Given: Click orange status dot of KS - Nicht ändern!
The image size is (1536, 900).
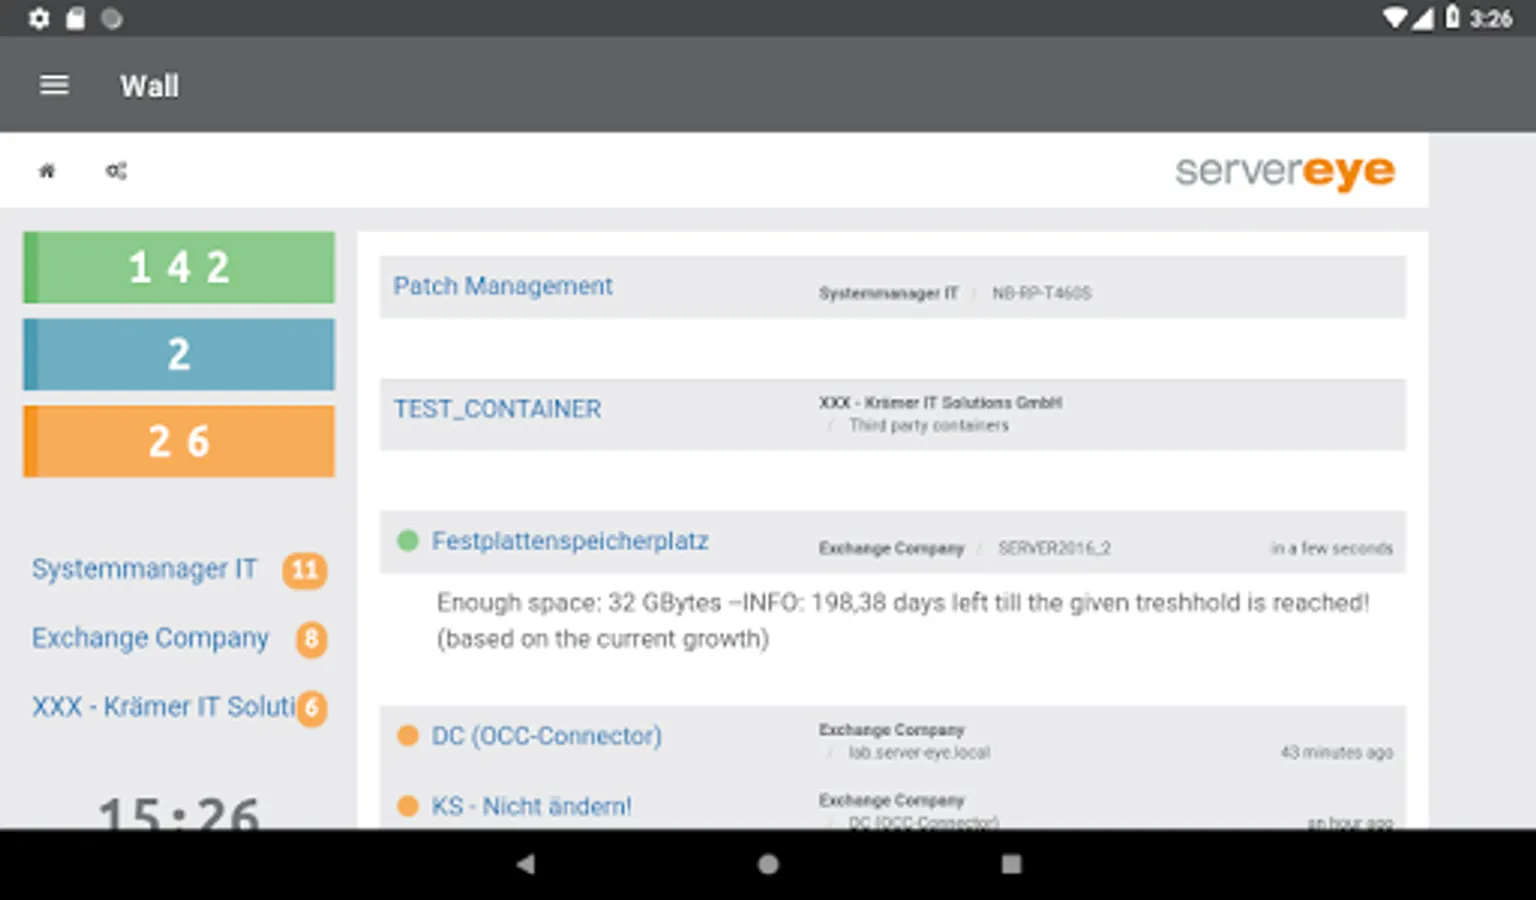Looking at the screenshot, I should (407, 806).
